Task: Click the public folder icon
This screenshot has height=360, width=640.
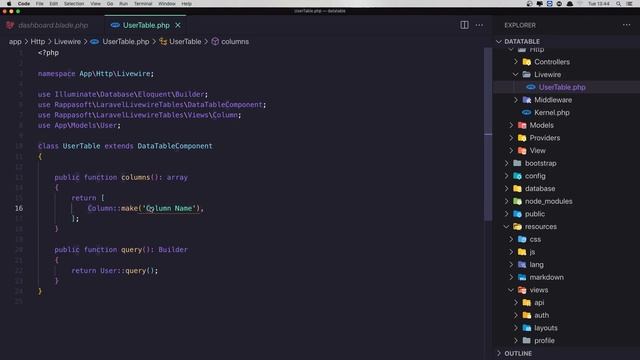Action: pyautogui.click(x=518, y=213)
